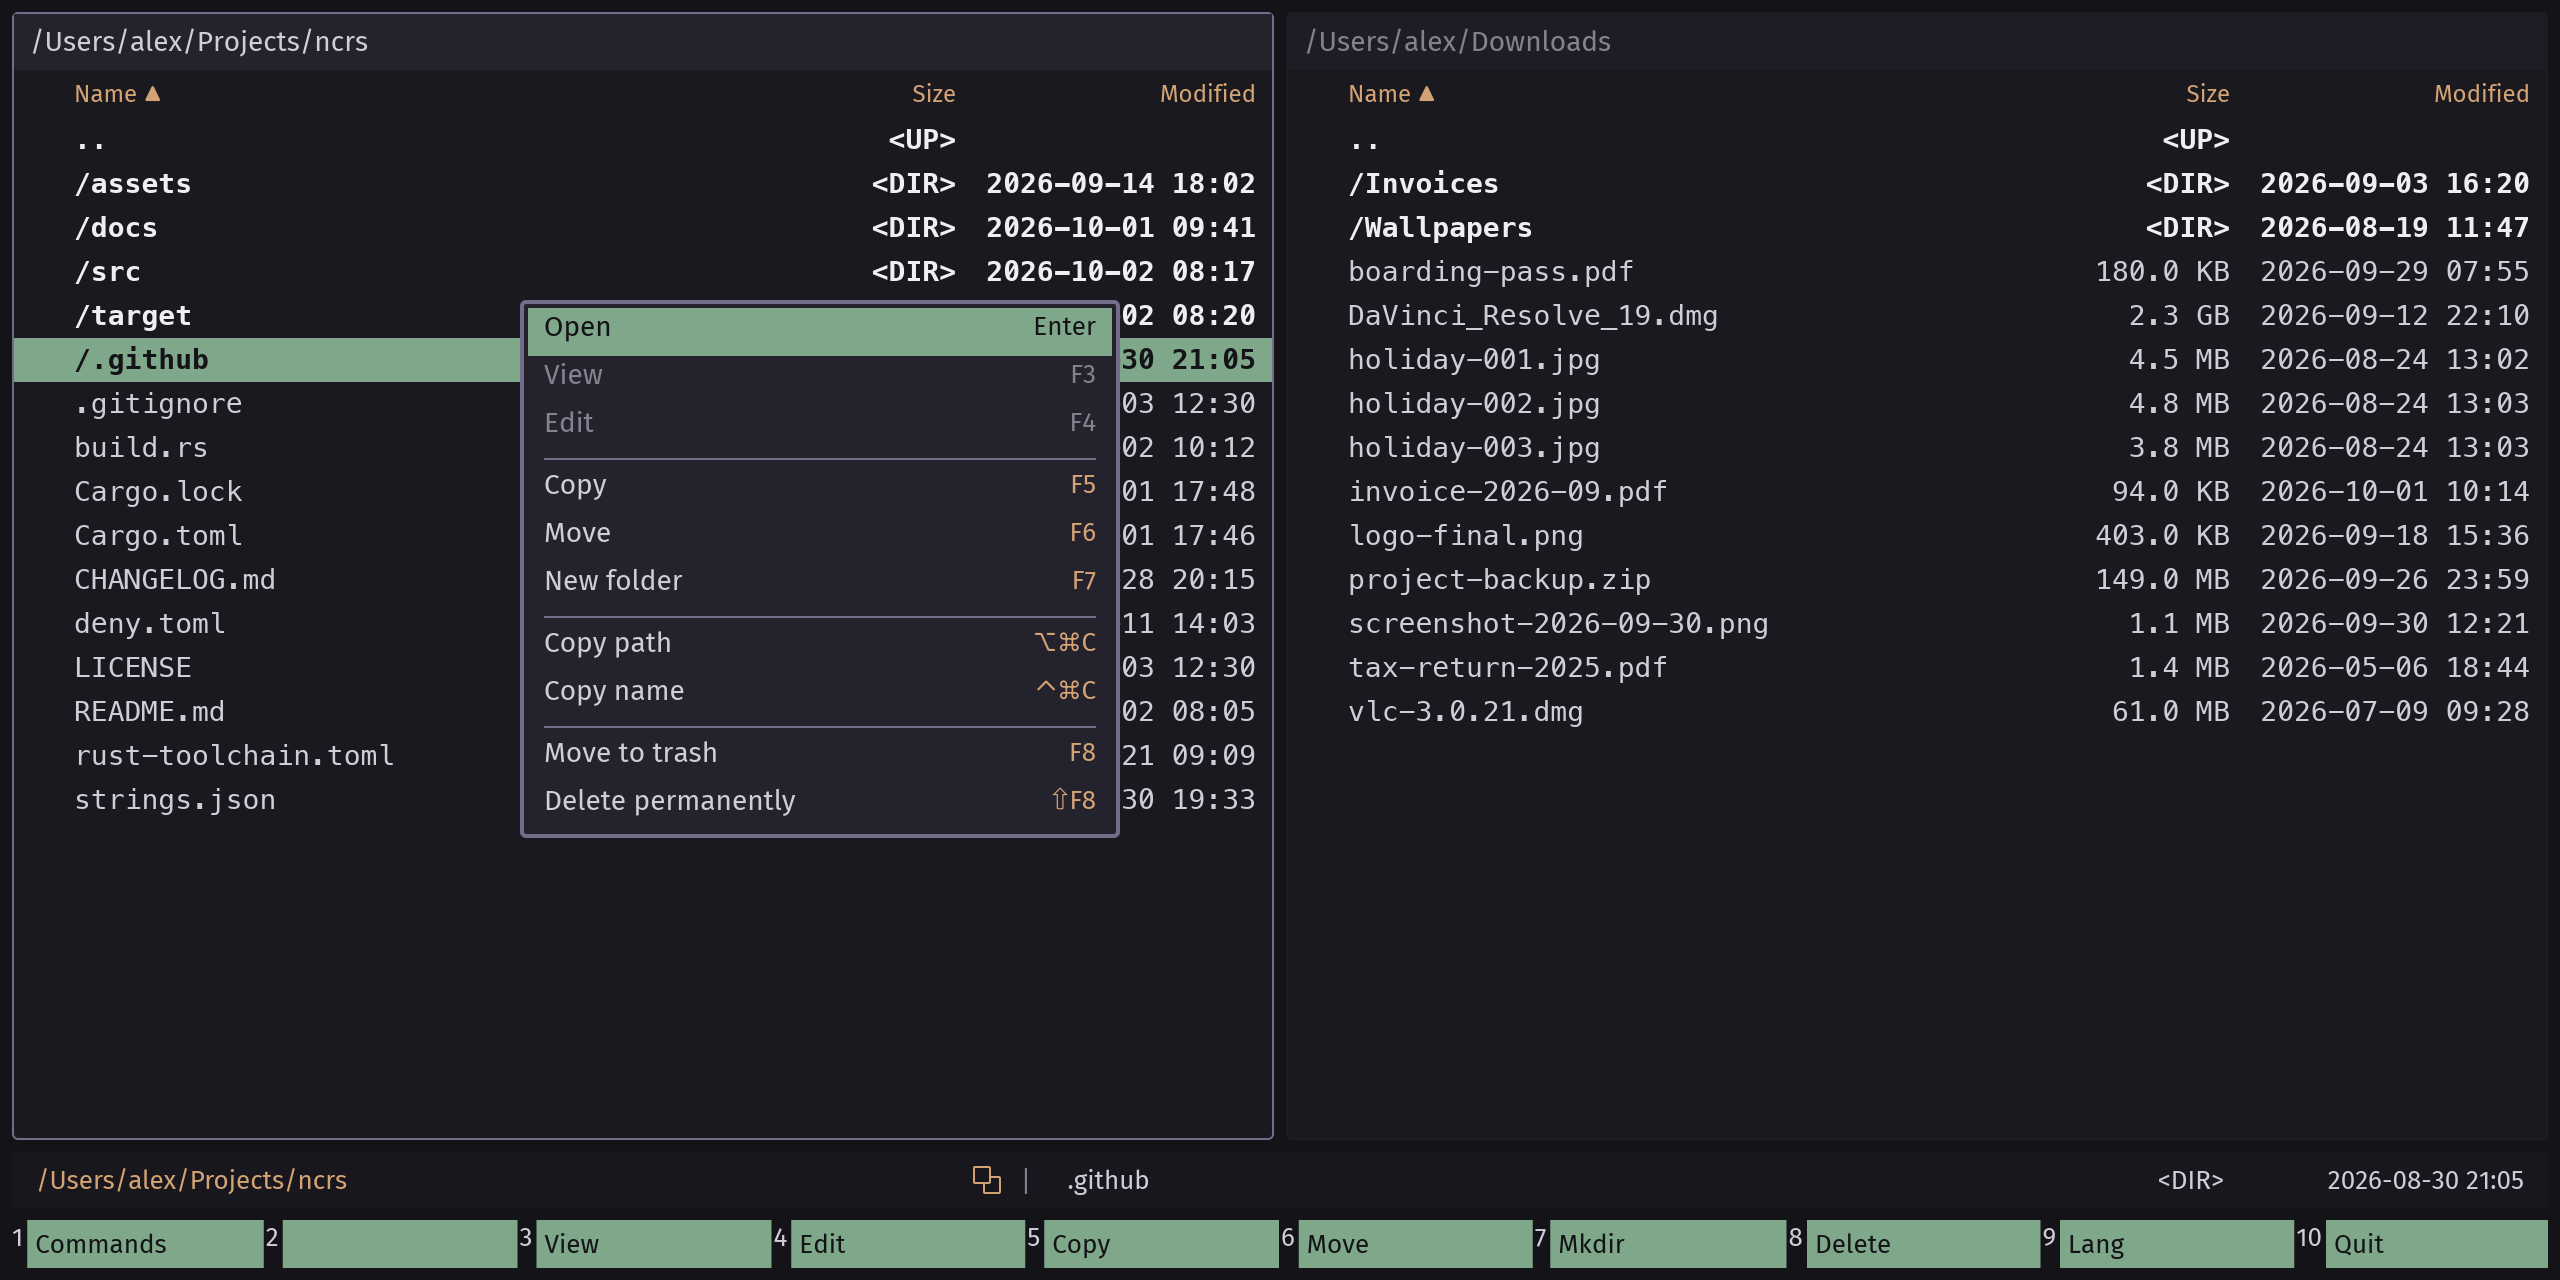Choose New folder in the context menu

pos(819,581)
